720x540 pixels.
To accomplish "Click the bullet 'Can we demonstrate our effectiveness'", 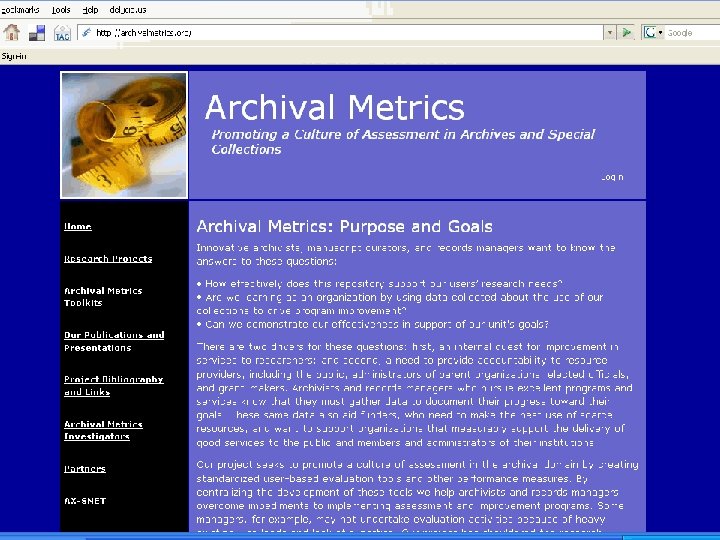I will click(372, 324).
